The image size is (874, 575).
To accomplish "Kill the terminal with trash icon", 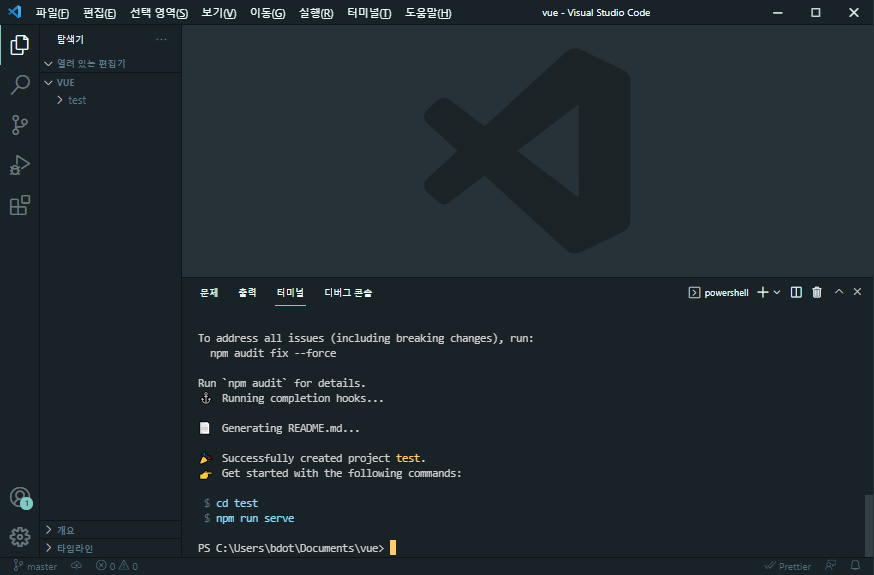I will (x=817, y=293).
